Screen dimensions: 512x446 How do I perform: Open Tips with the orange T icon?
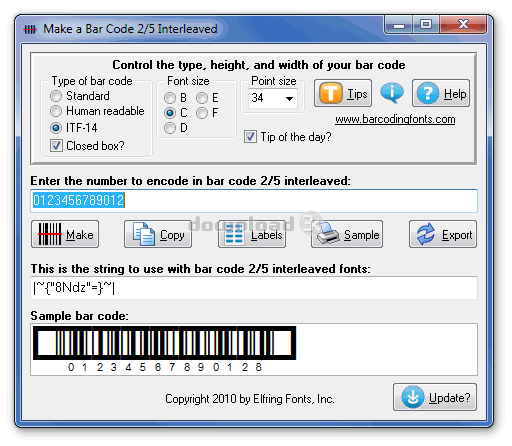pyautogui.click(x=343, y=93)
